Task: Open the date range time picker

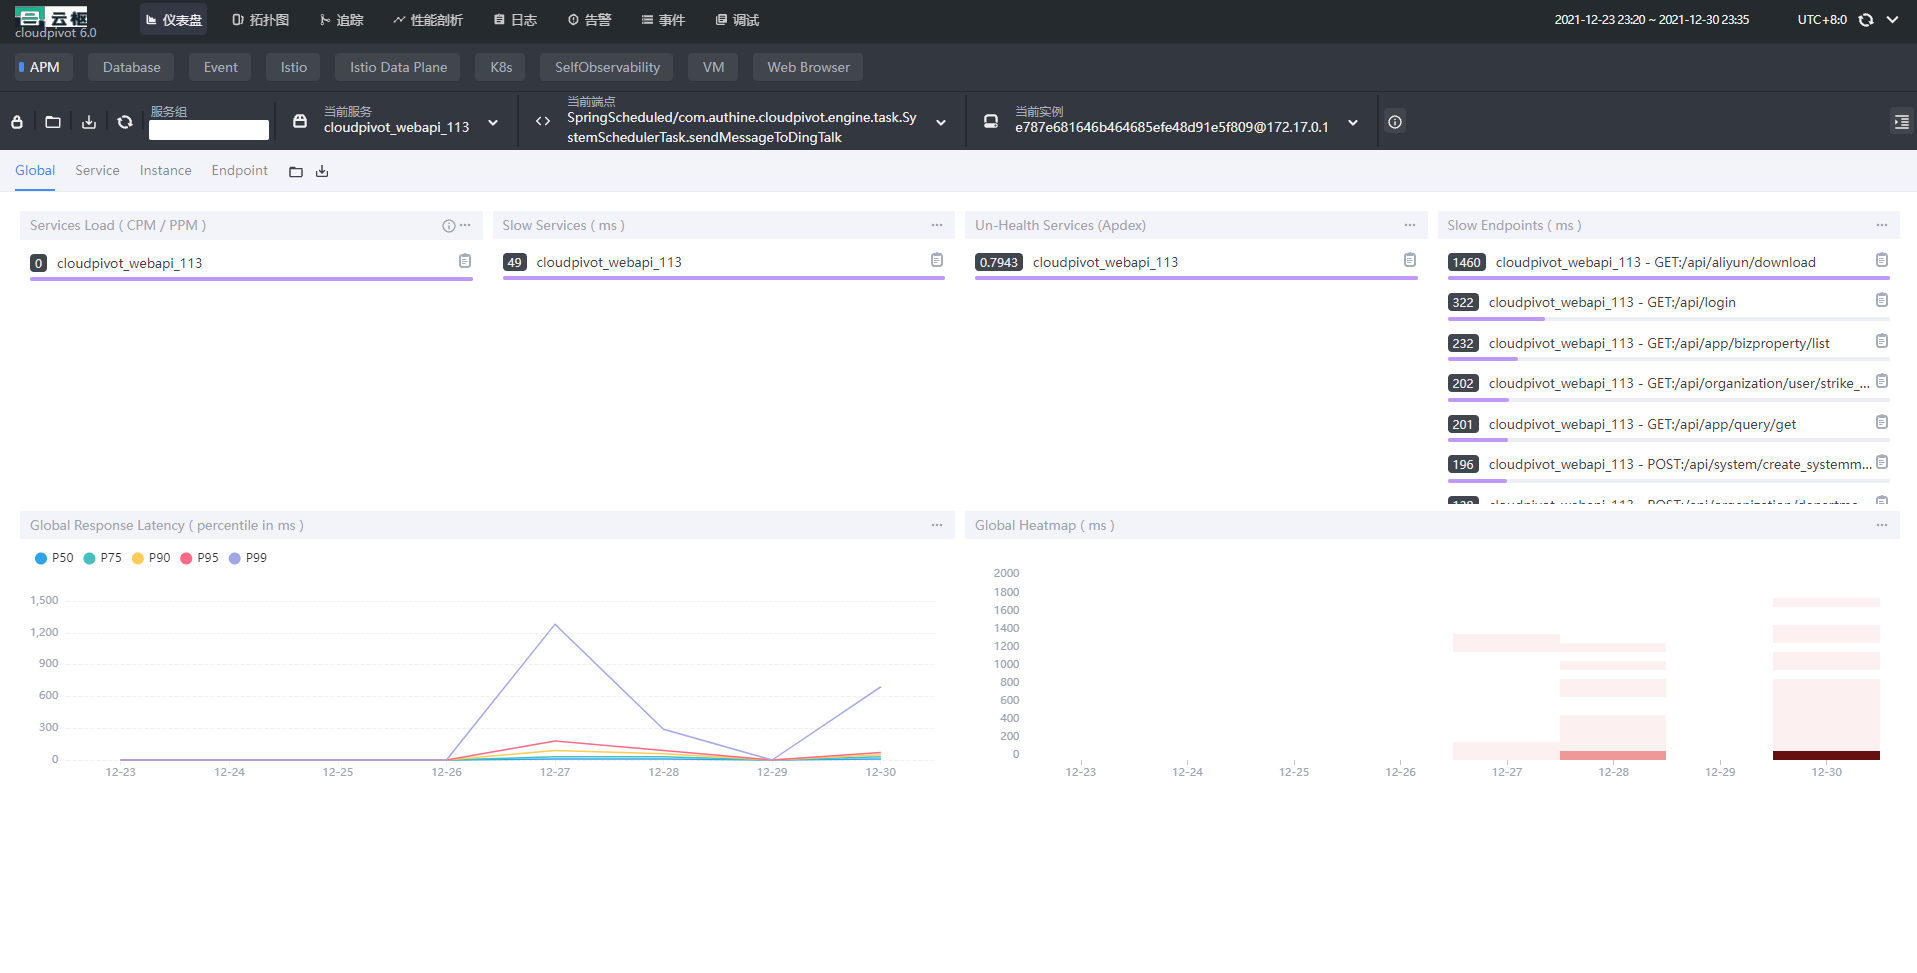Action: [1651, 20]
